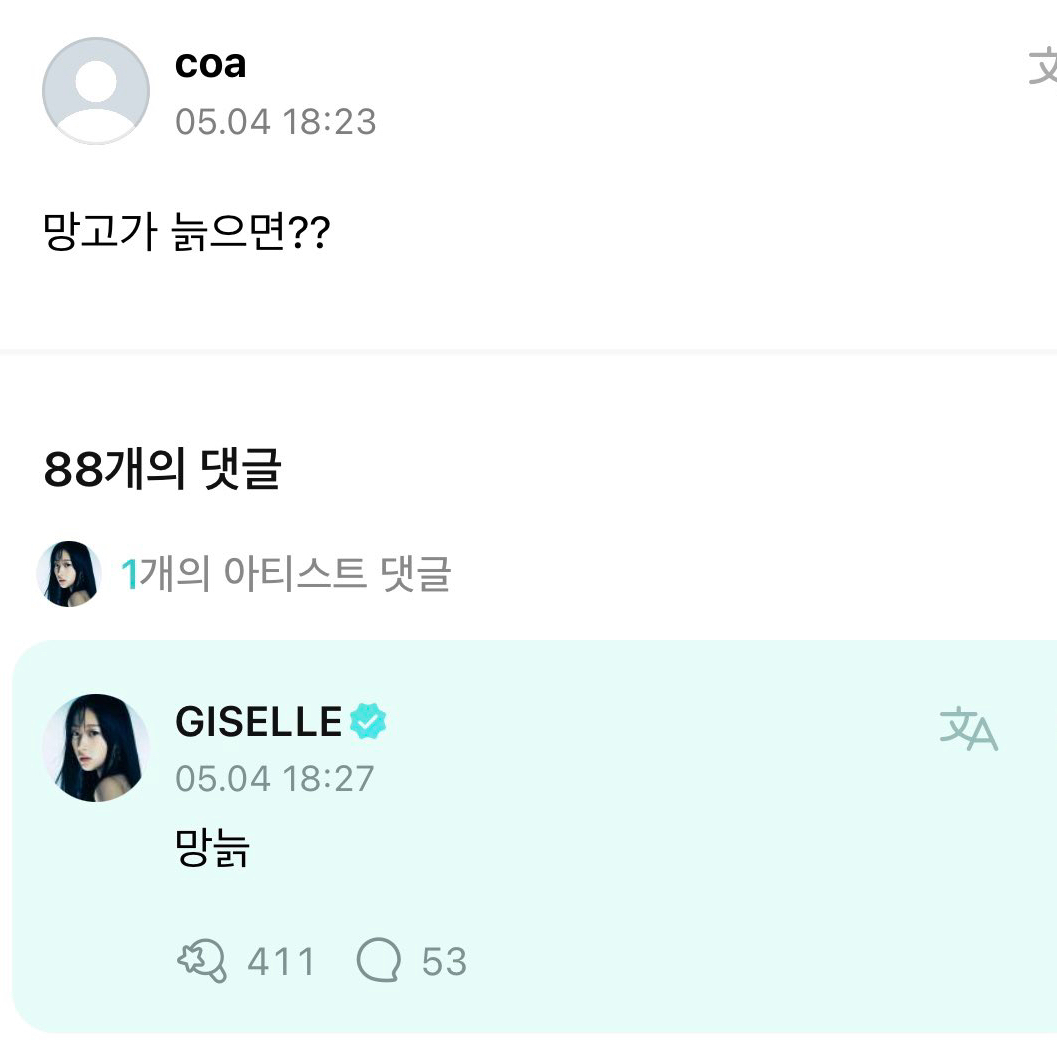Click coa's default profile avatar

96,91
